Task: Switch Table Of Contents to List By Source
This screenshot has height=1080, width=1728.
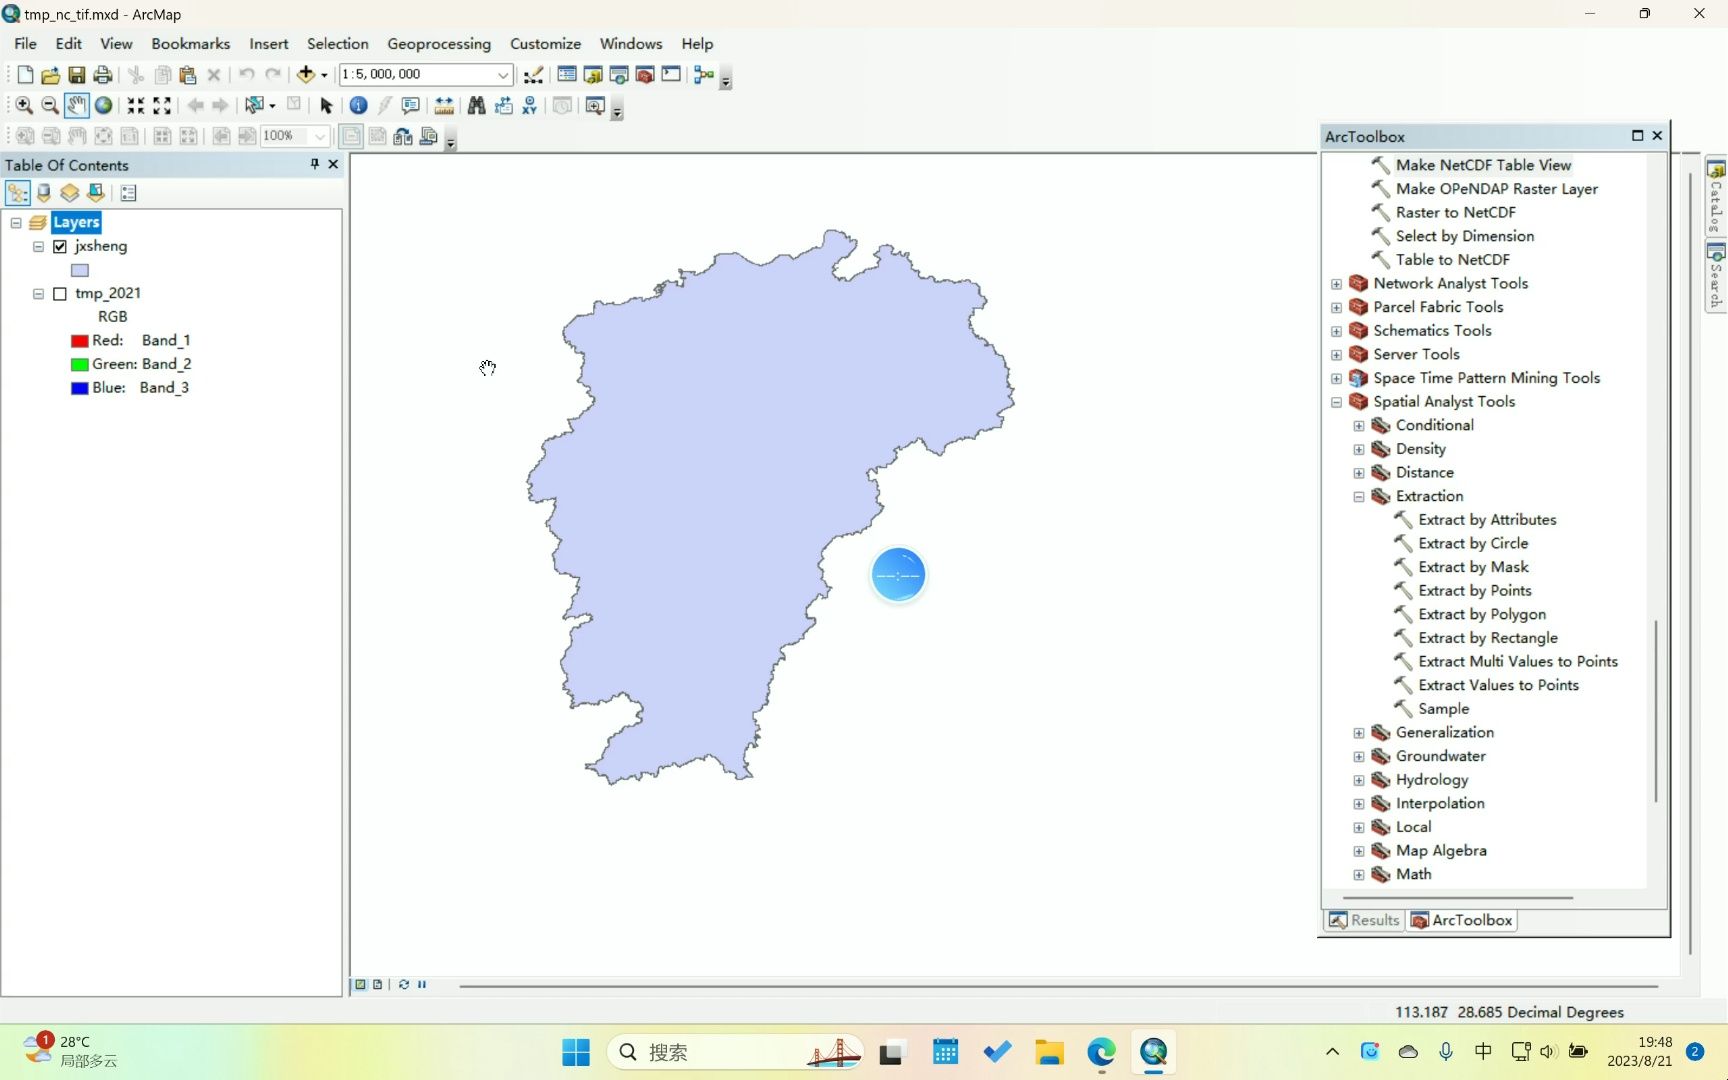Action: pos(44,192)
